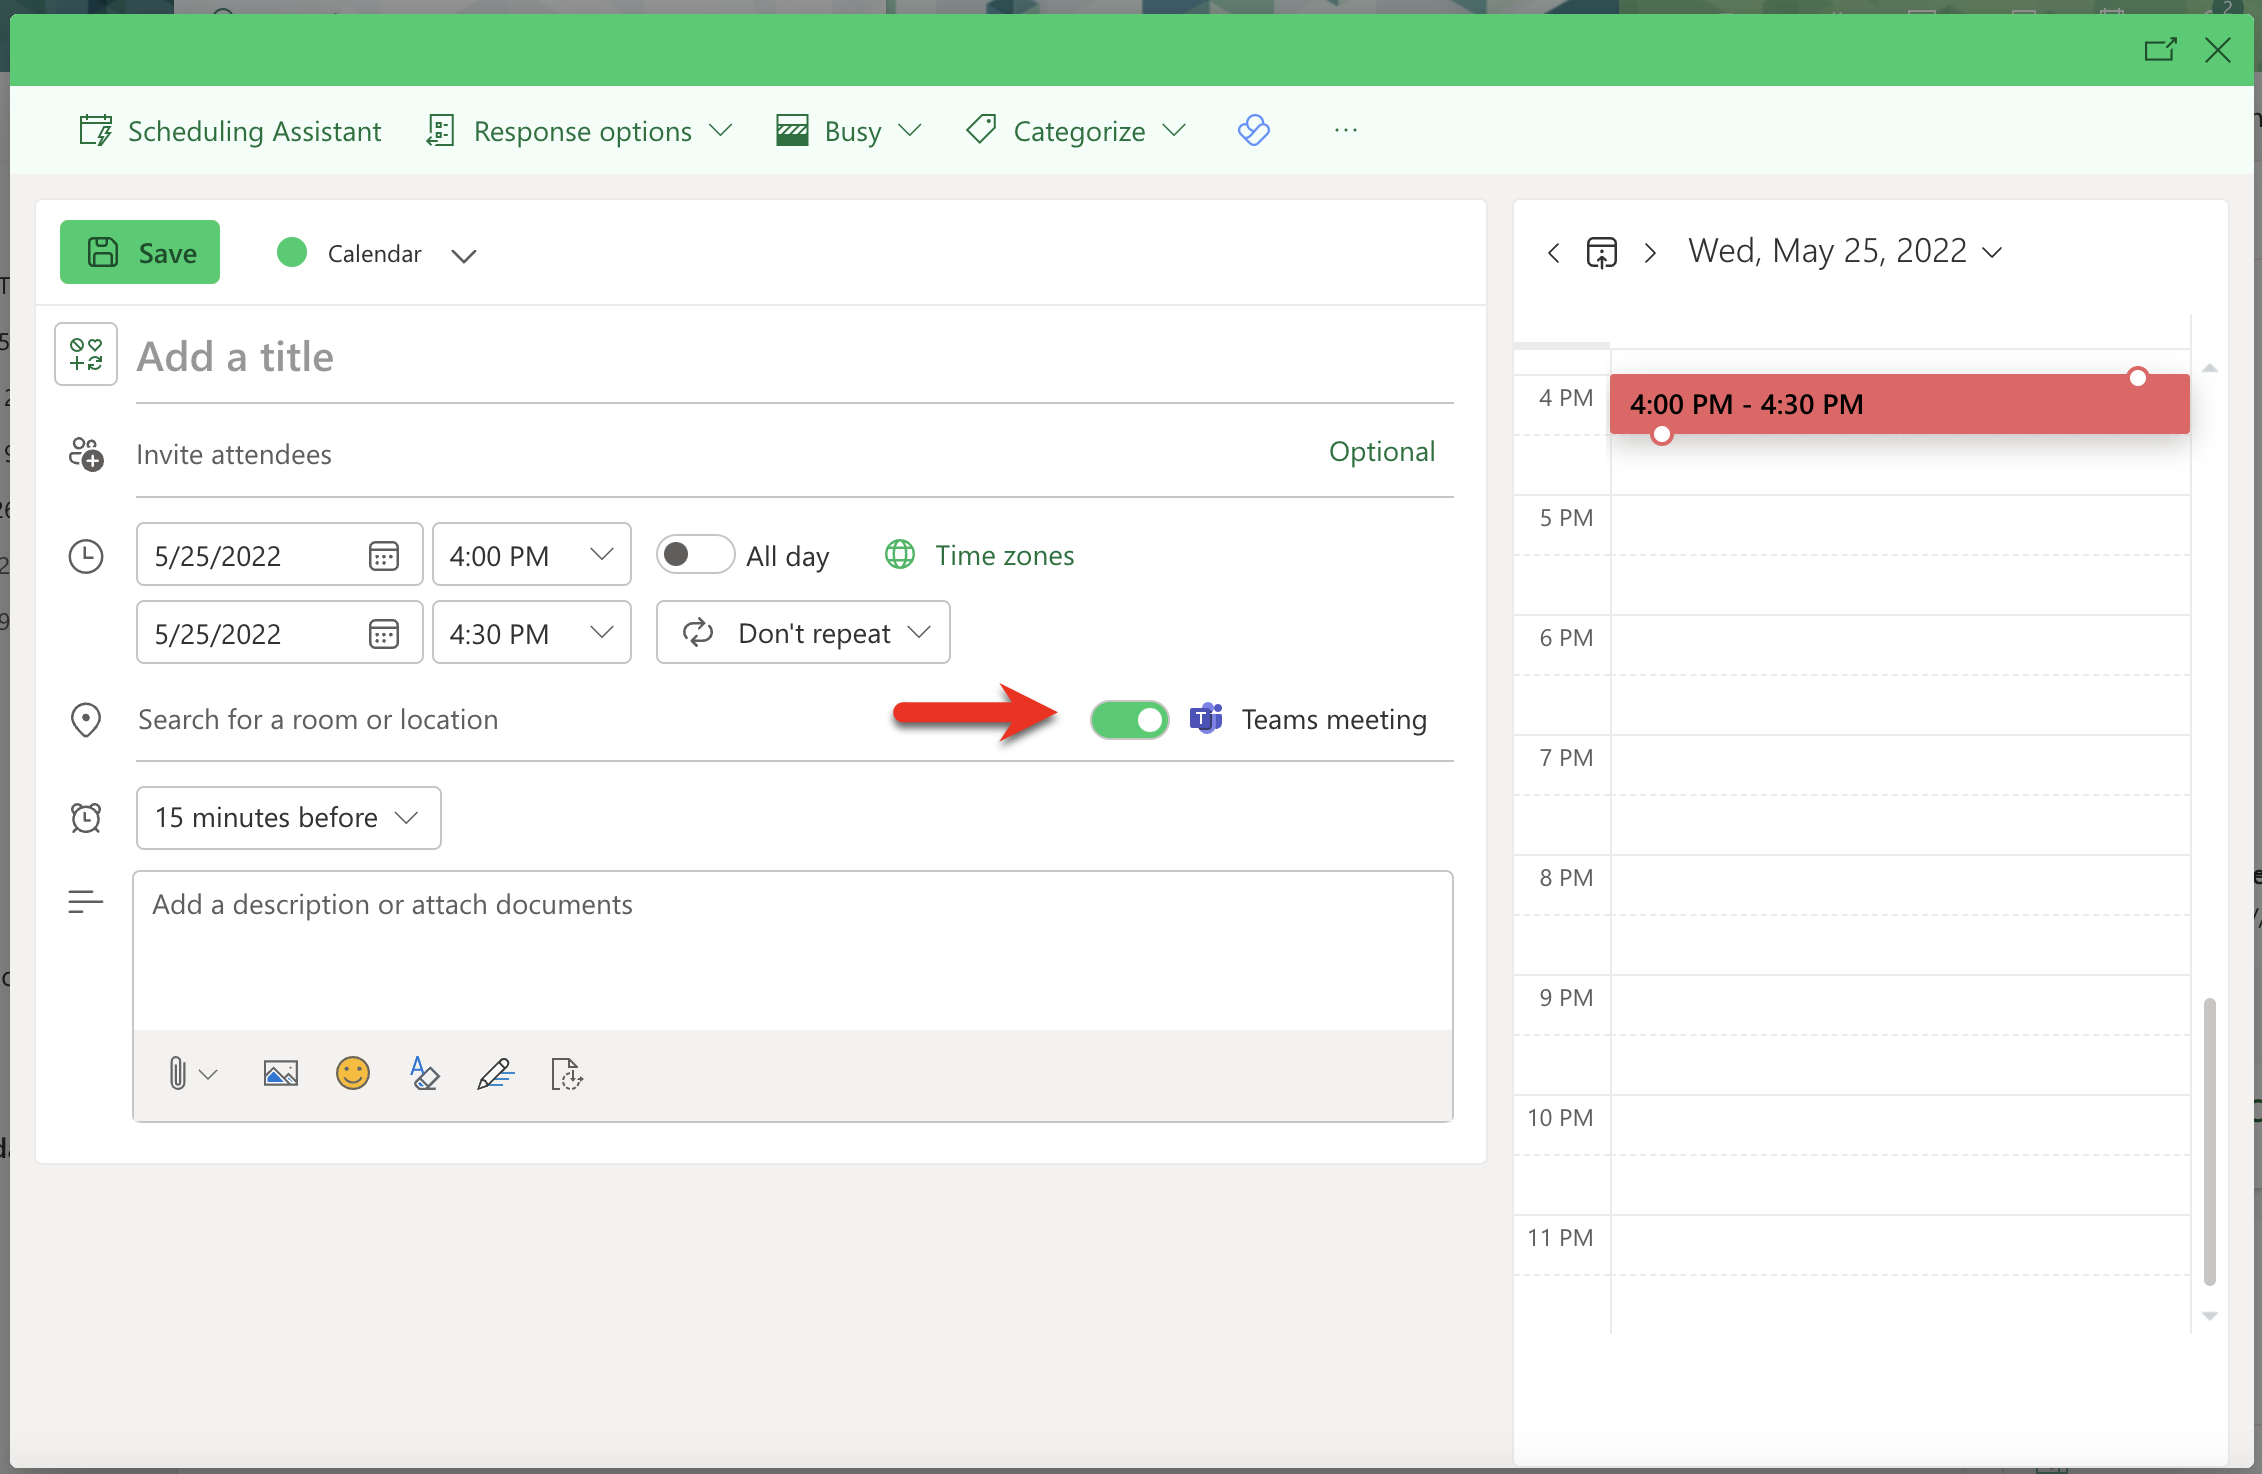2262x1474 pixels.
Task: Click the Viva Insights icon in toolbar
Action: click(x=1253, y=130)
